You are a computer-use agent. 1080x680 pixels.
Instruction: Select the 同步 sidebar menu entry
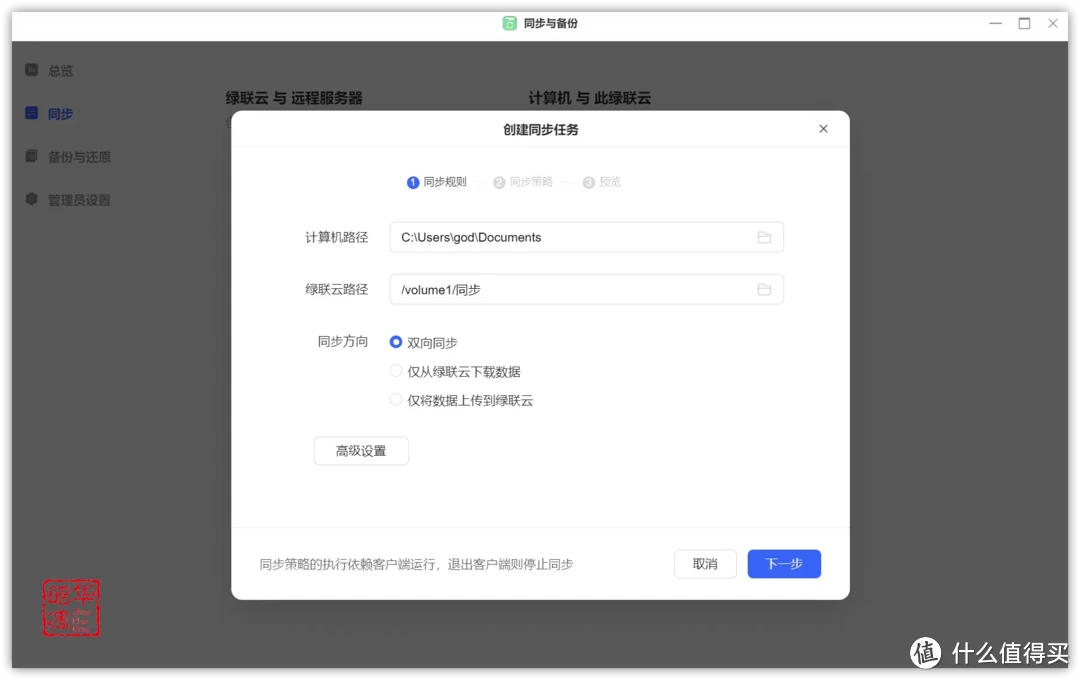point(56,113)
